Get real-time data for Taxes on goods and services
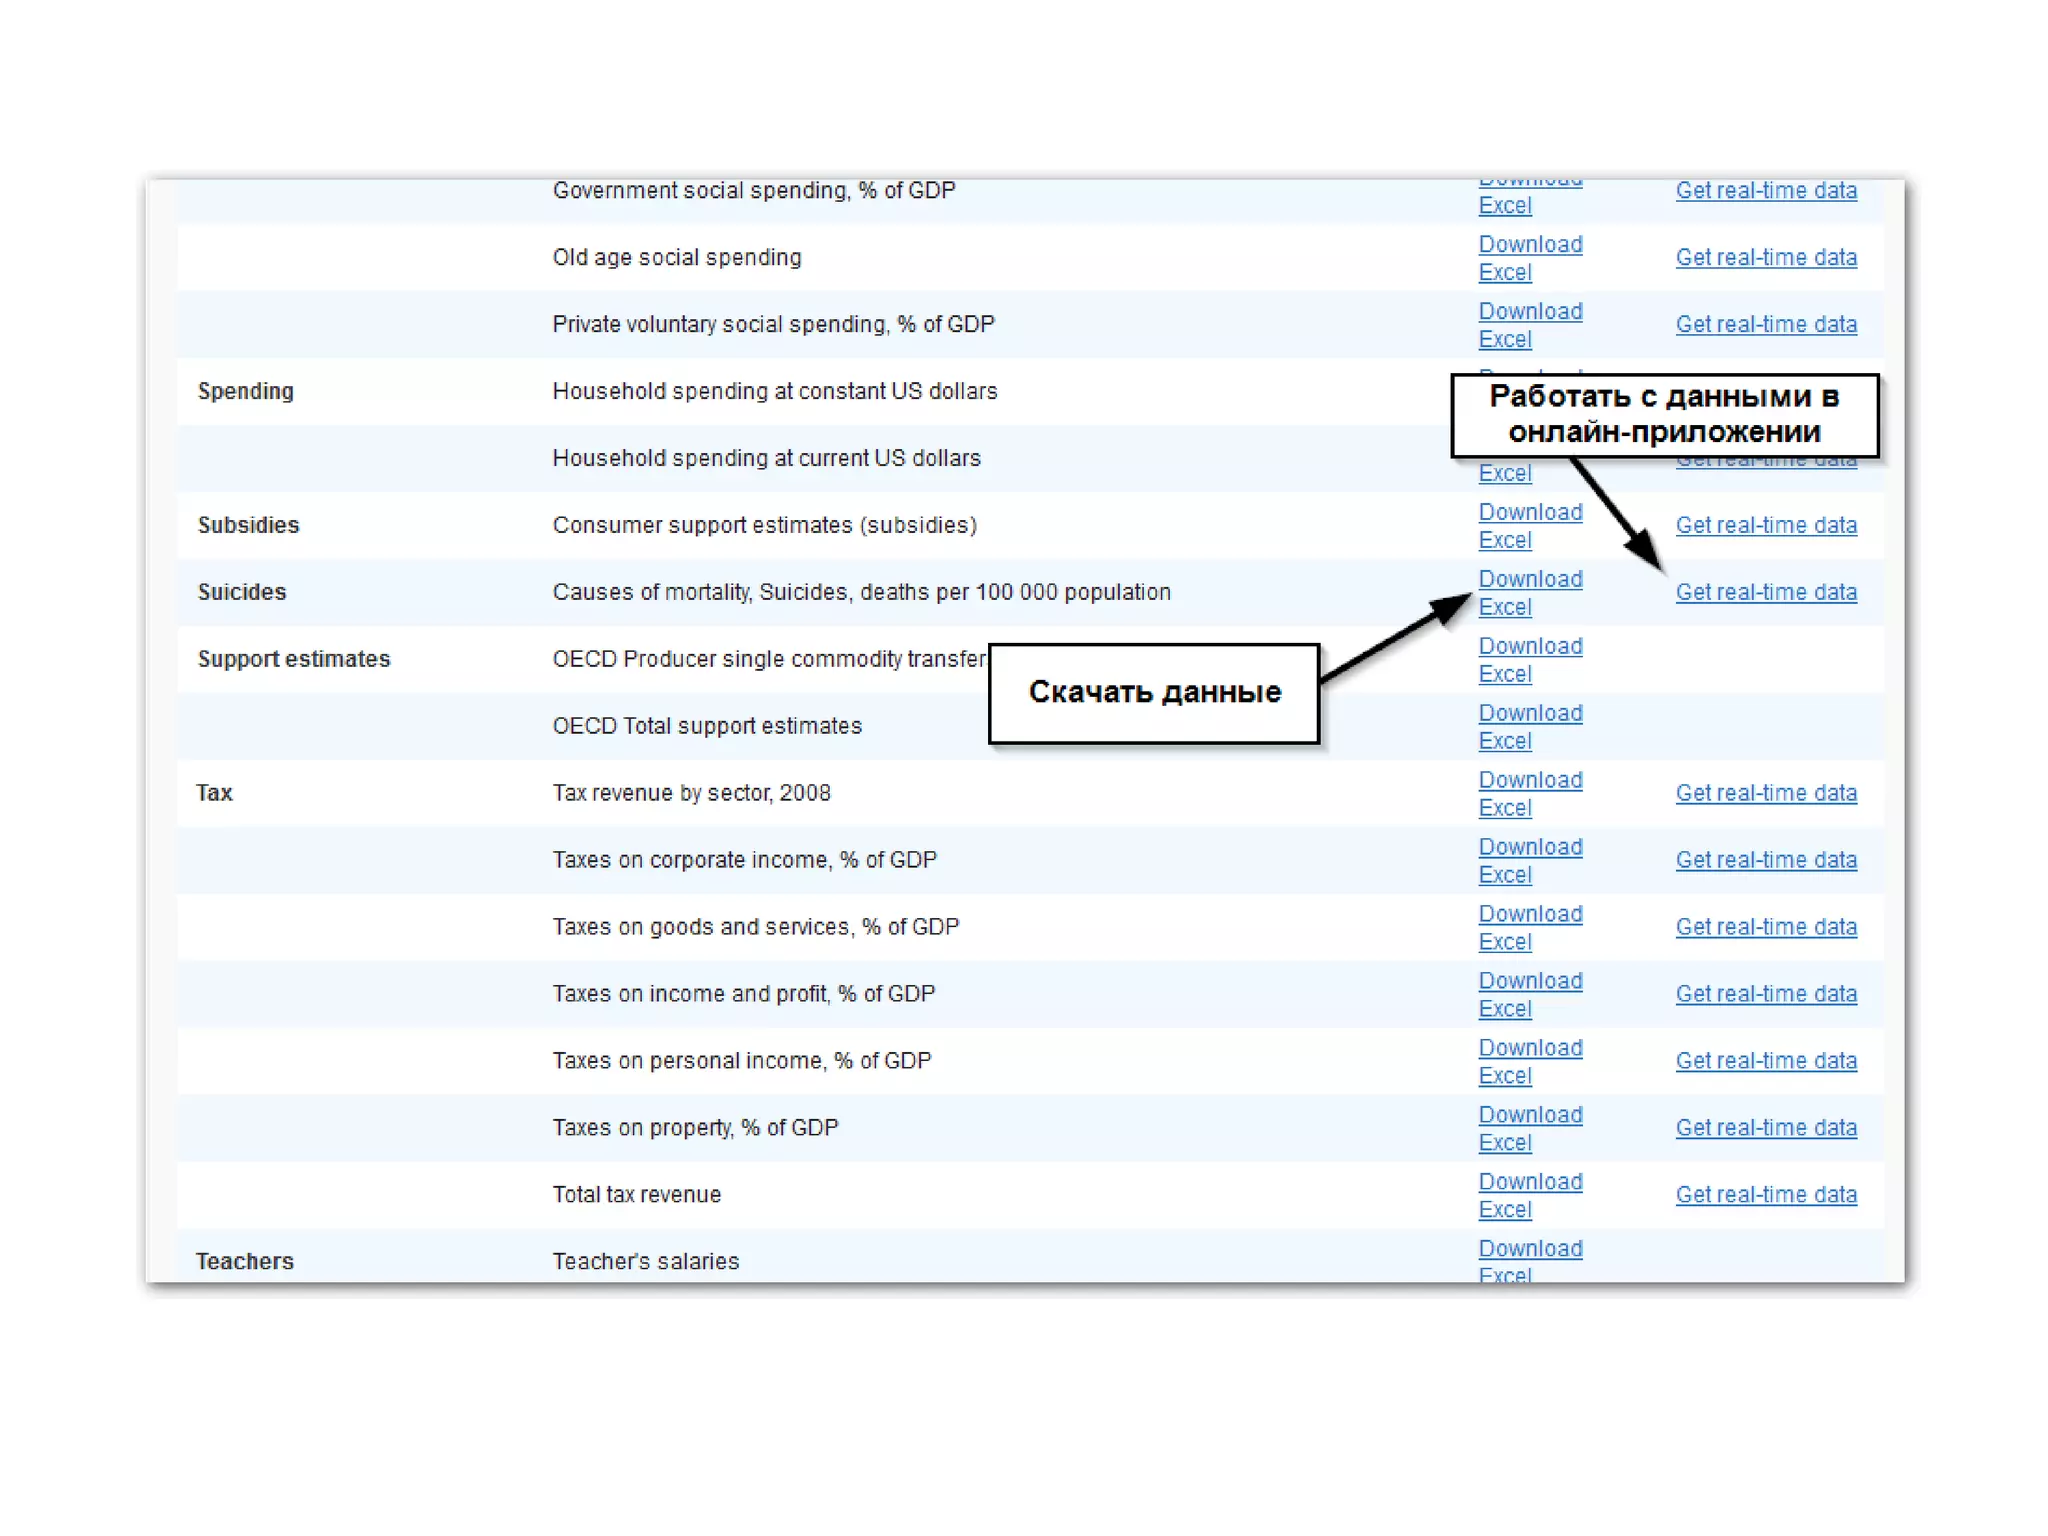Screen dimensions: 2048x1536 [1765, 928]
